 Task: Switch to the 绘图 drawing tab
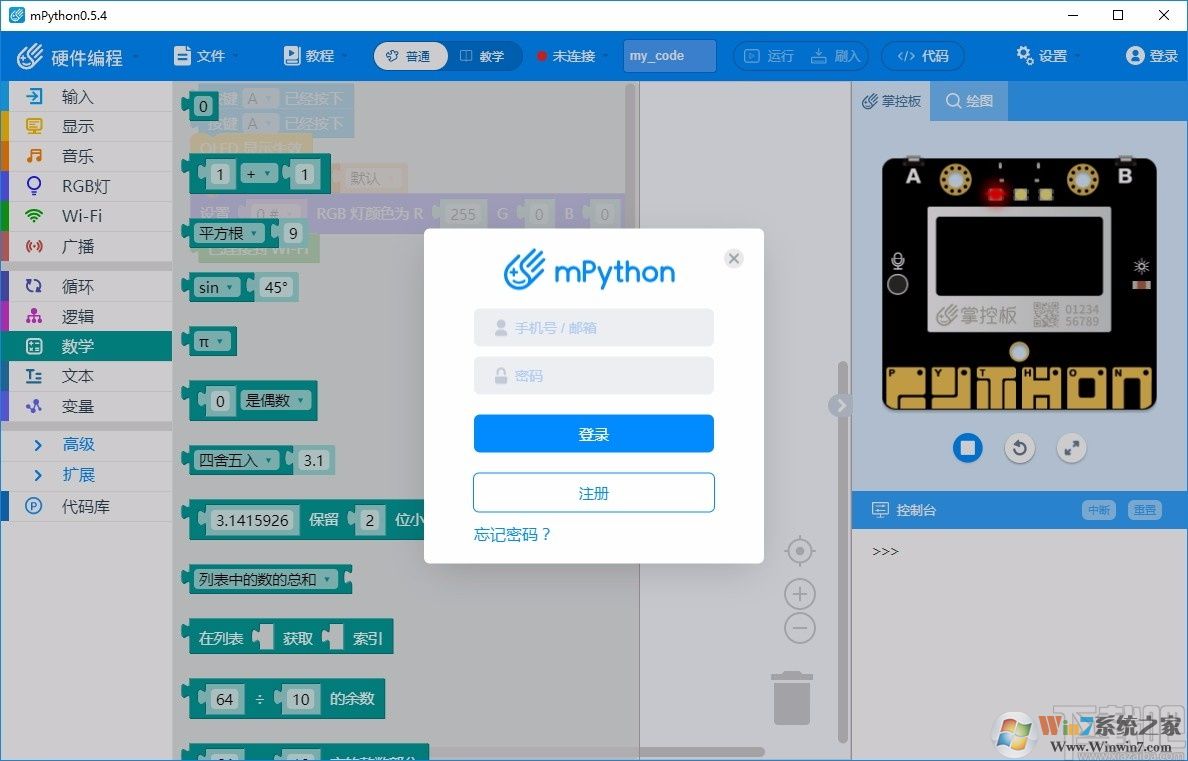[967, 100]
